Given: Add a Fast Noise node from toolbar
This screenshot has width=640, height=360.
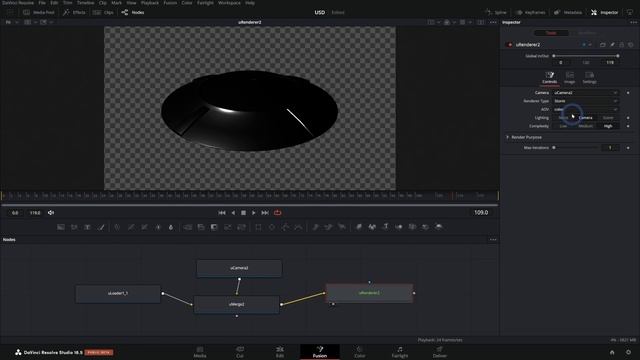Looking at the screenshot, I should pos(74,227).
